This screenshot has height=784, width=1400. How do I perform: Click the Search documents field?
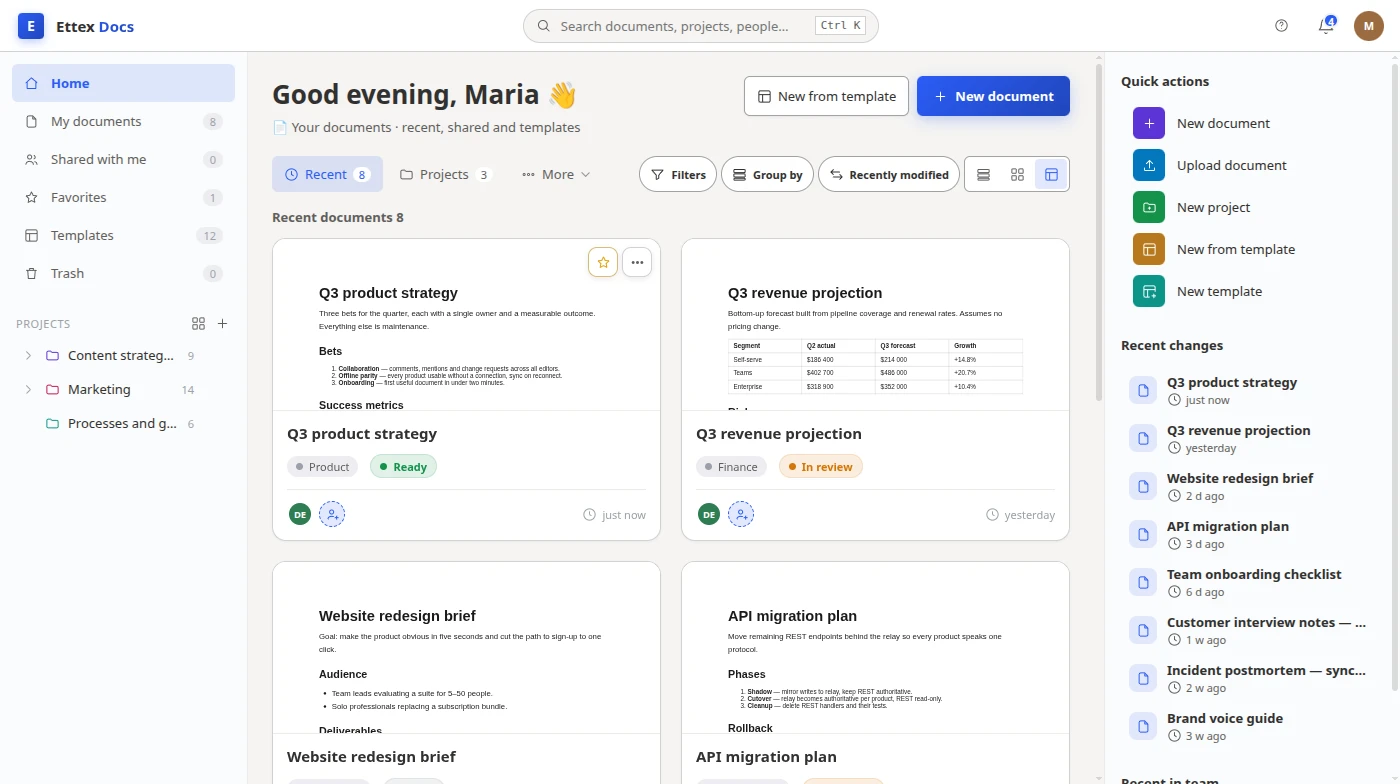700,26
